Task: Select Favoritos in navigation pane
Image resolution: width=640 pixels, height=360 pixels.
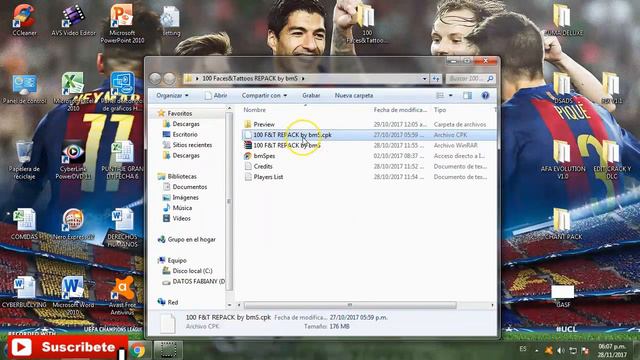Action: click(180, 113)
